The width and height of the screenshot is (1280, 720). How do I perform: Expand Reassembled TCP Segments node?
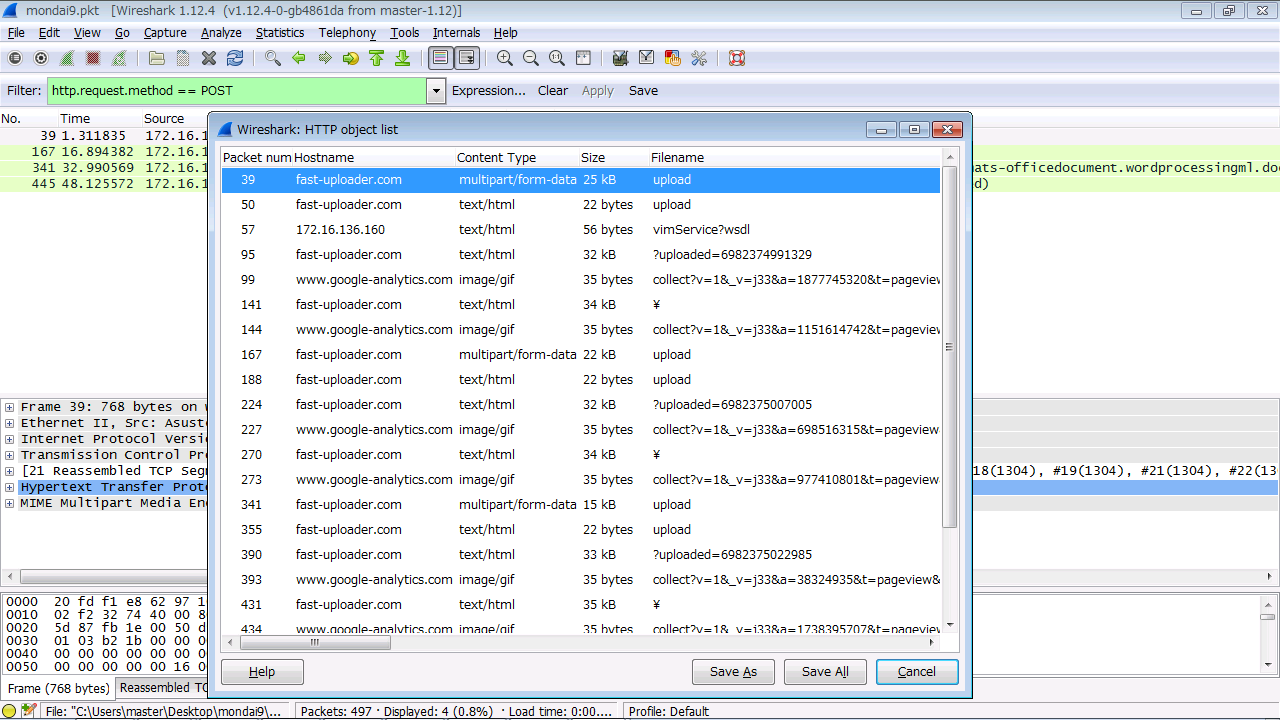point(10,471)
